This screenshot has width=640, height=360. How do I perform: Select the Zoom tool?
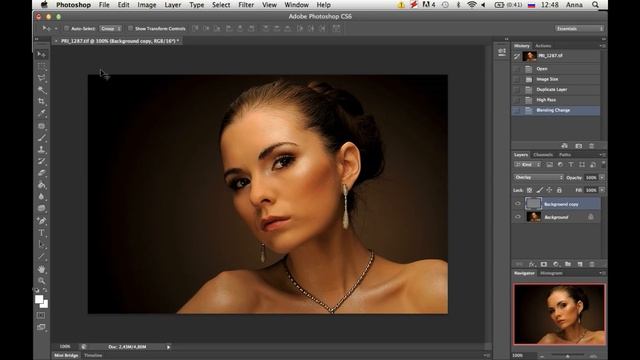(41, 281)
